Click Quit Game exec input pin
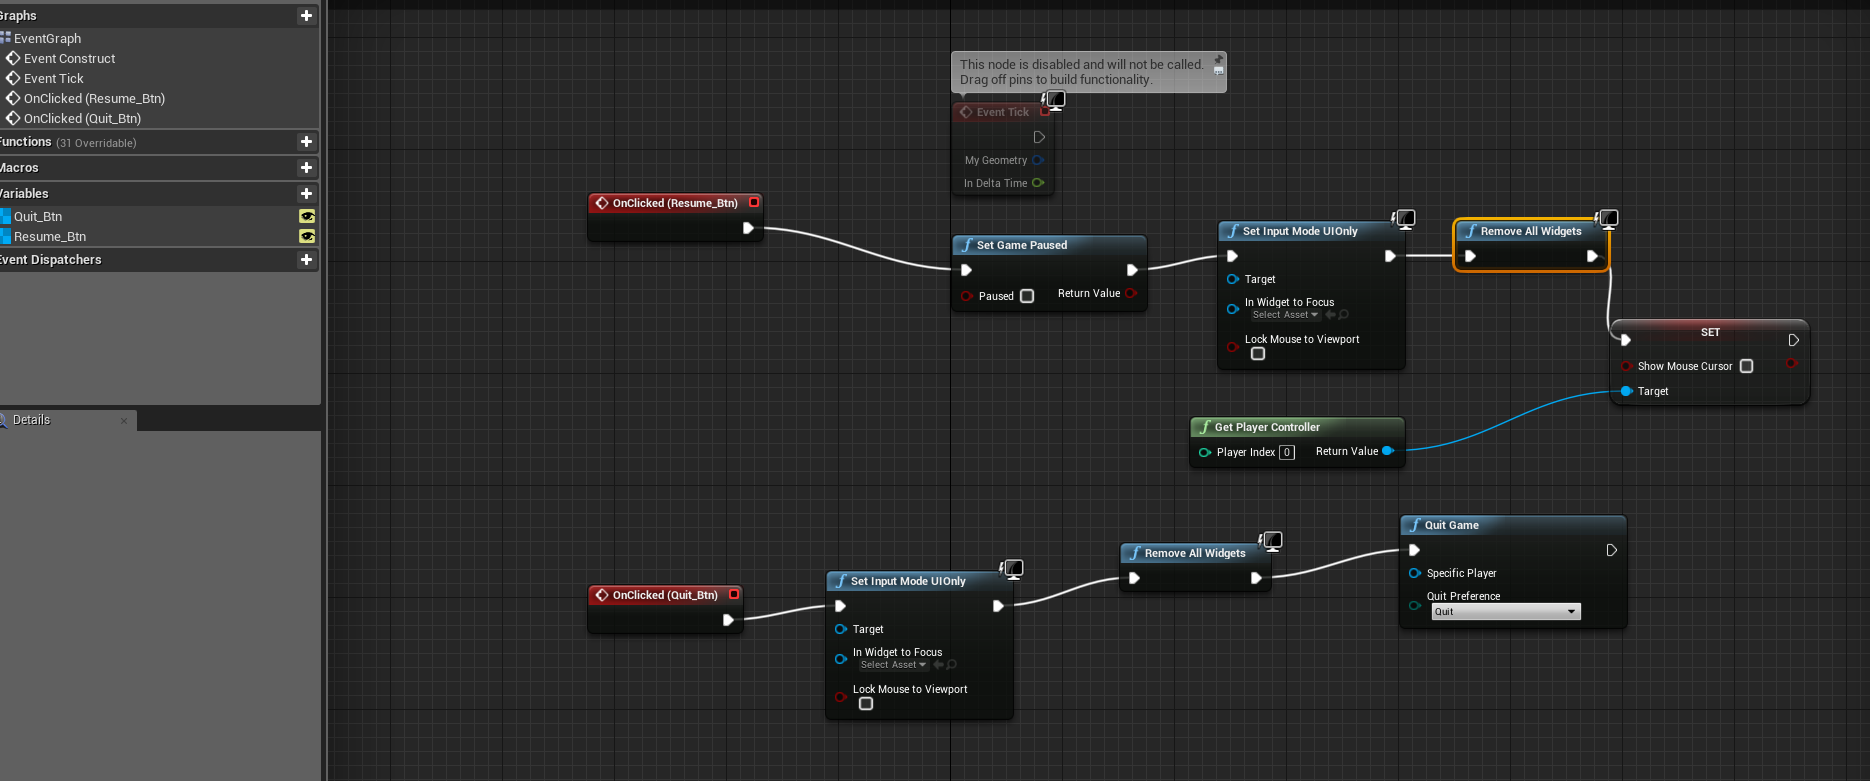Viewport: 1870px width, 781px height. tap(1414, 550)
